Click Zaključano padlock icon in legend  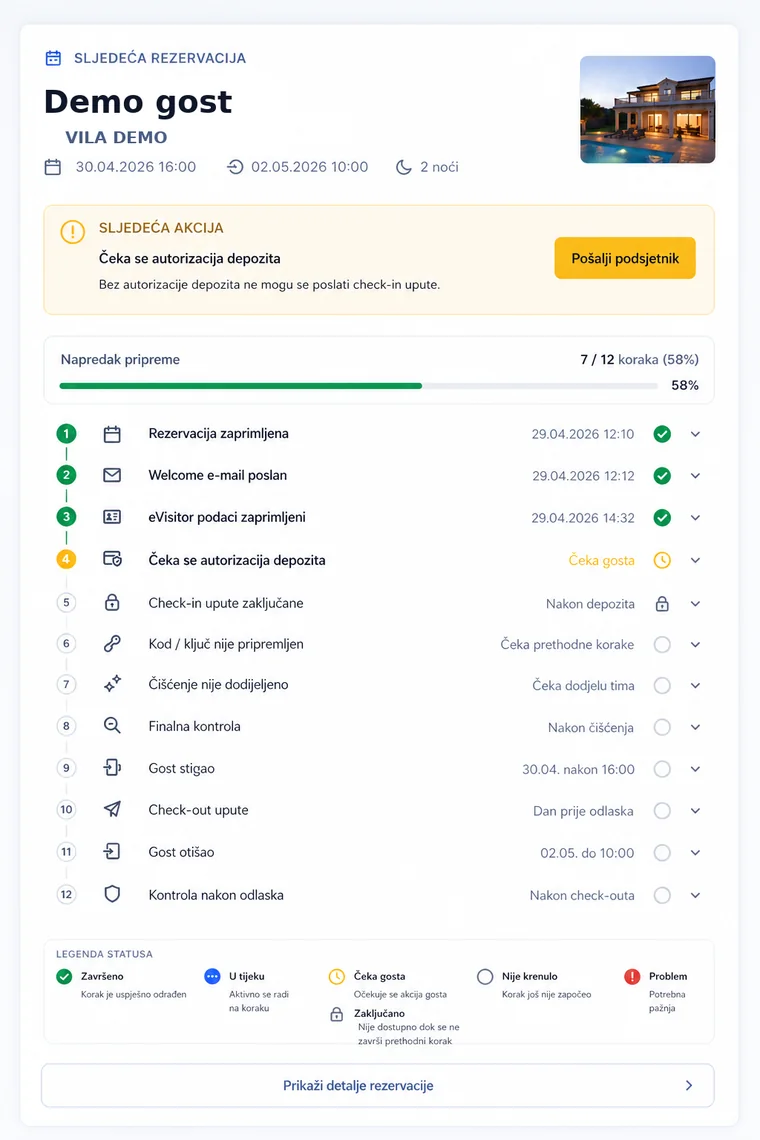click(x=336, y=1014)
